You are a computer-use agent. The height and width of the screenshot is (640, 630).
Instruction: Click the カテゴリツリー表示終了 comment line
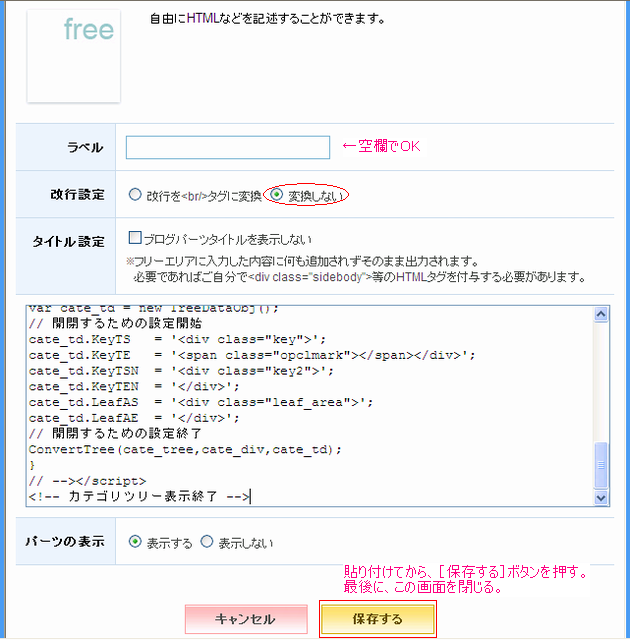point(139,497)
